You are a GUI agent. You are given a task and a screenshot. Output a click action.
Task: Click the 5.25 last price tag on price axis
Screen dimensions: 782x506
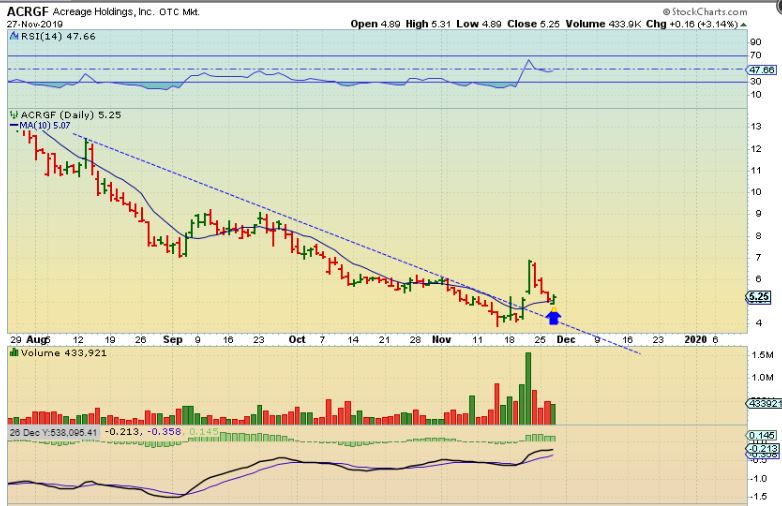click(759, 297)
